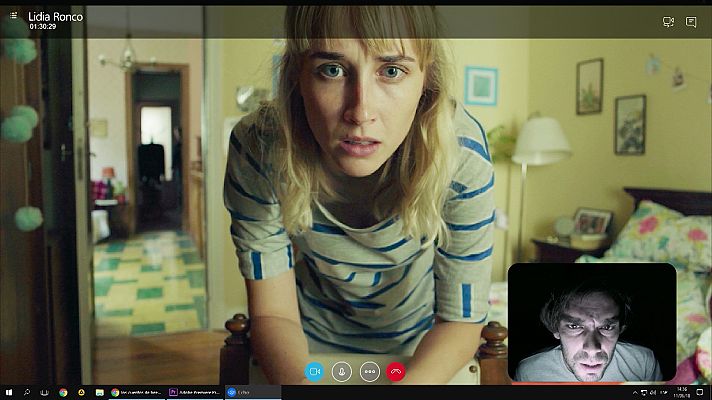
Task: End the call with red hang-up button
Action: point(397,371)
